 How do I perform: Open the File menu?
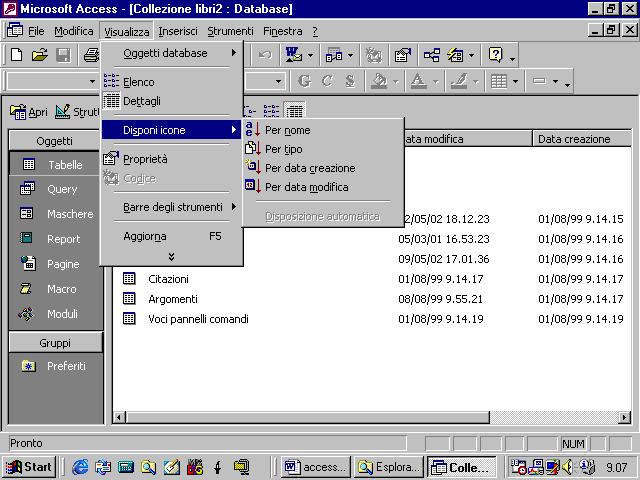pyautogui.click(x=36, y=31)
